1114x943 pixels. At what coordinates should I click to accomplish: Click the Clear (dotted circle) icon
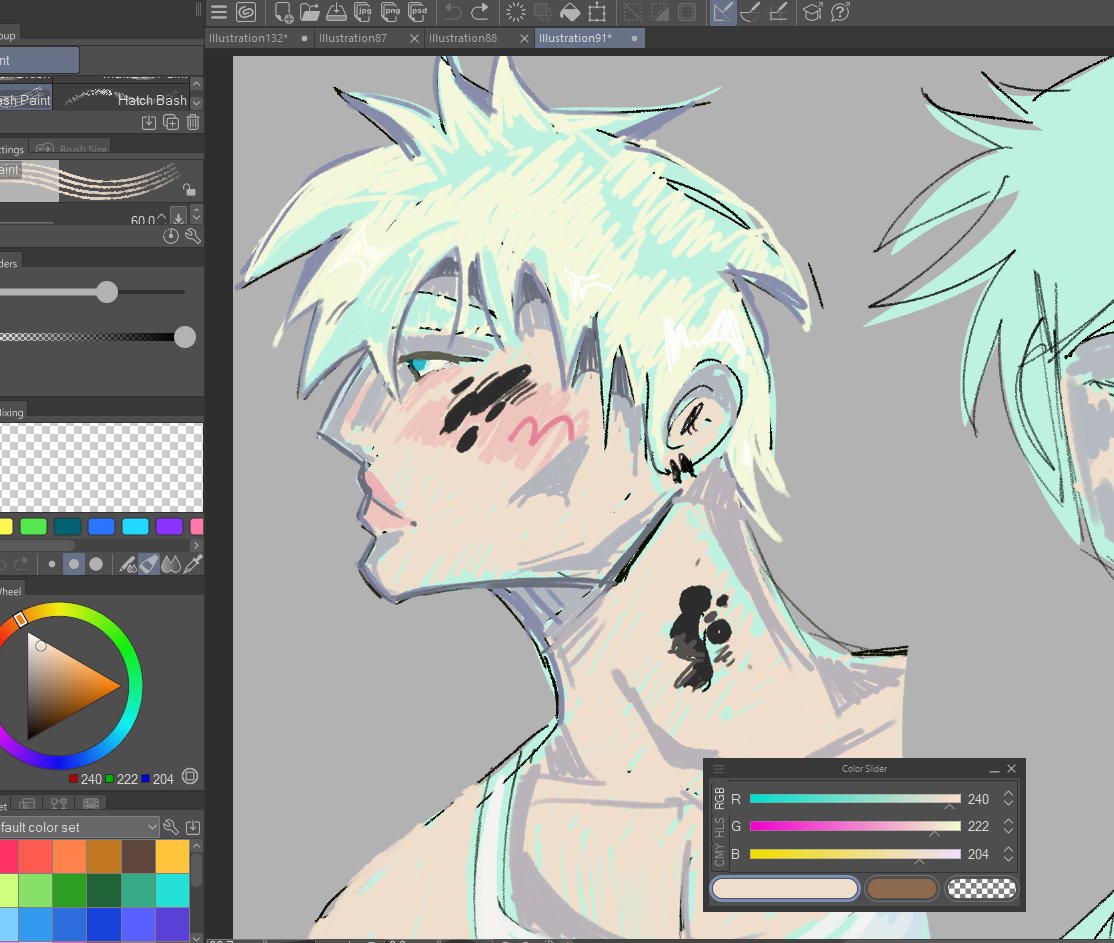coord(516,12)
